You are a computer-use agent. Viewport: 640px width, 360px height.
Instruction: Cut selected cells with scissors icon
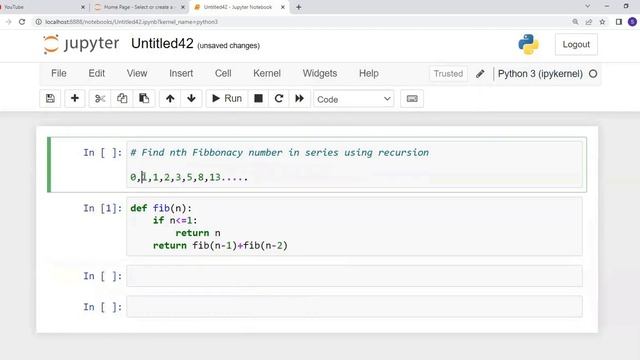point(100,98)
